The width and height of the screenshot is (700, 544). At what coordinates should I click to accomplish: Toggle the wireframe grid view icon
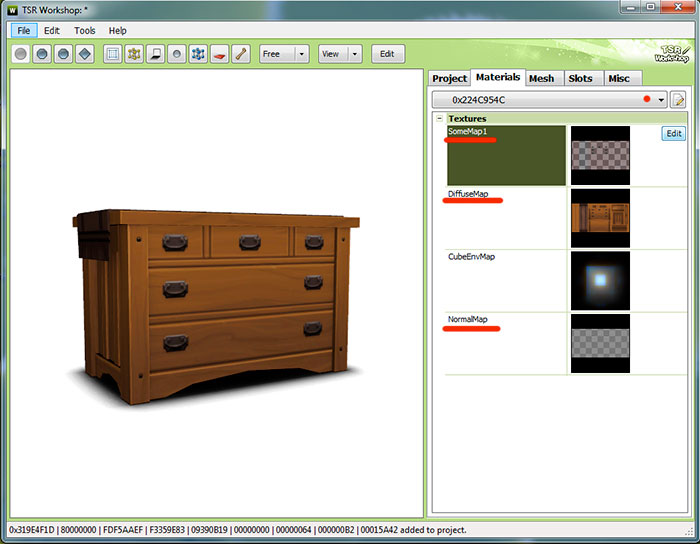(x=112, y=54)
